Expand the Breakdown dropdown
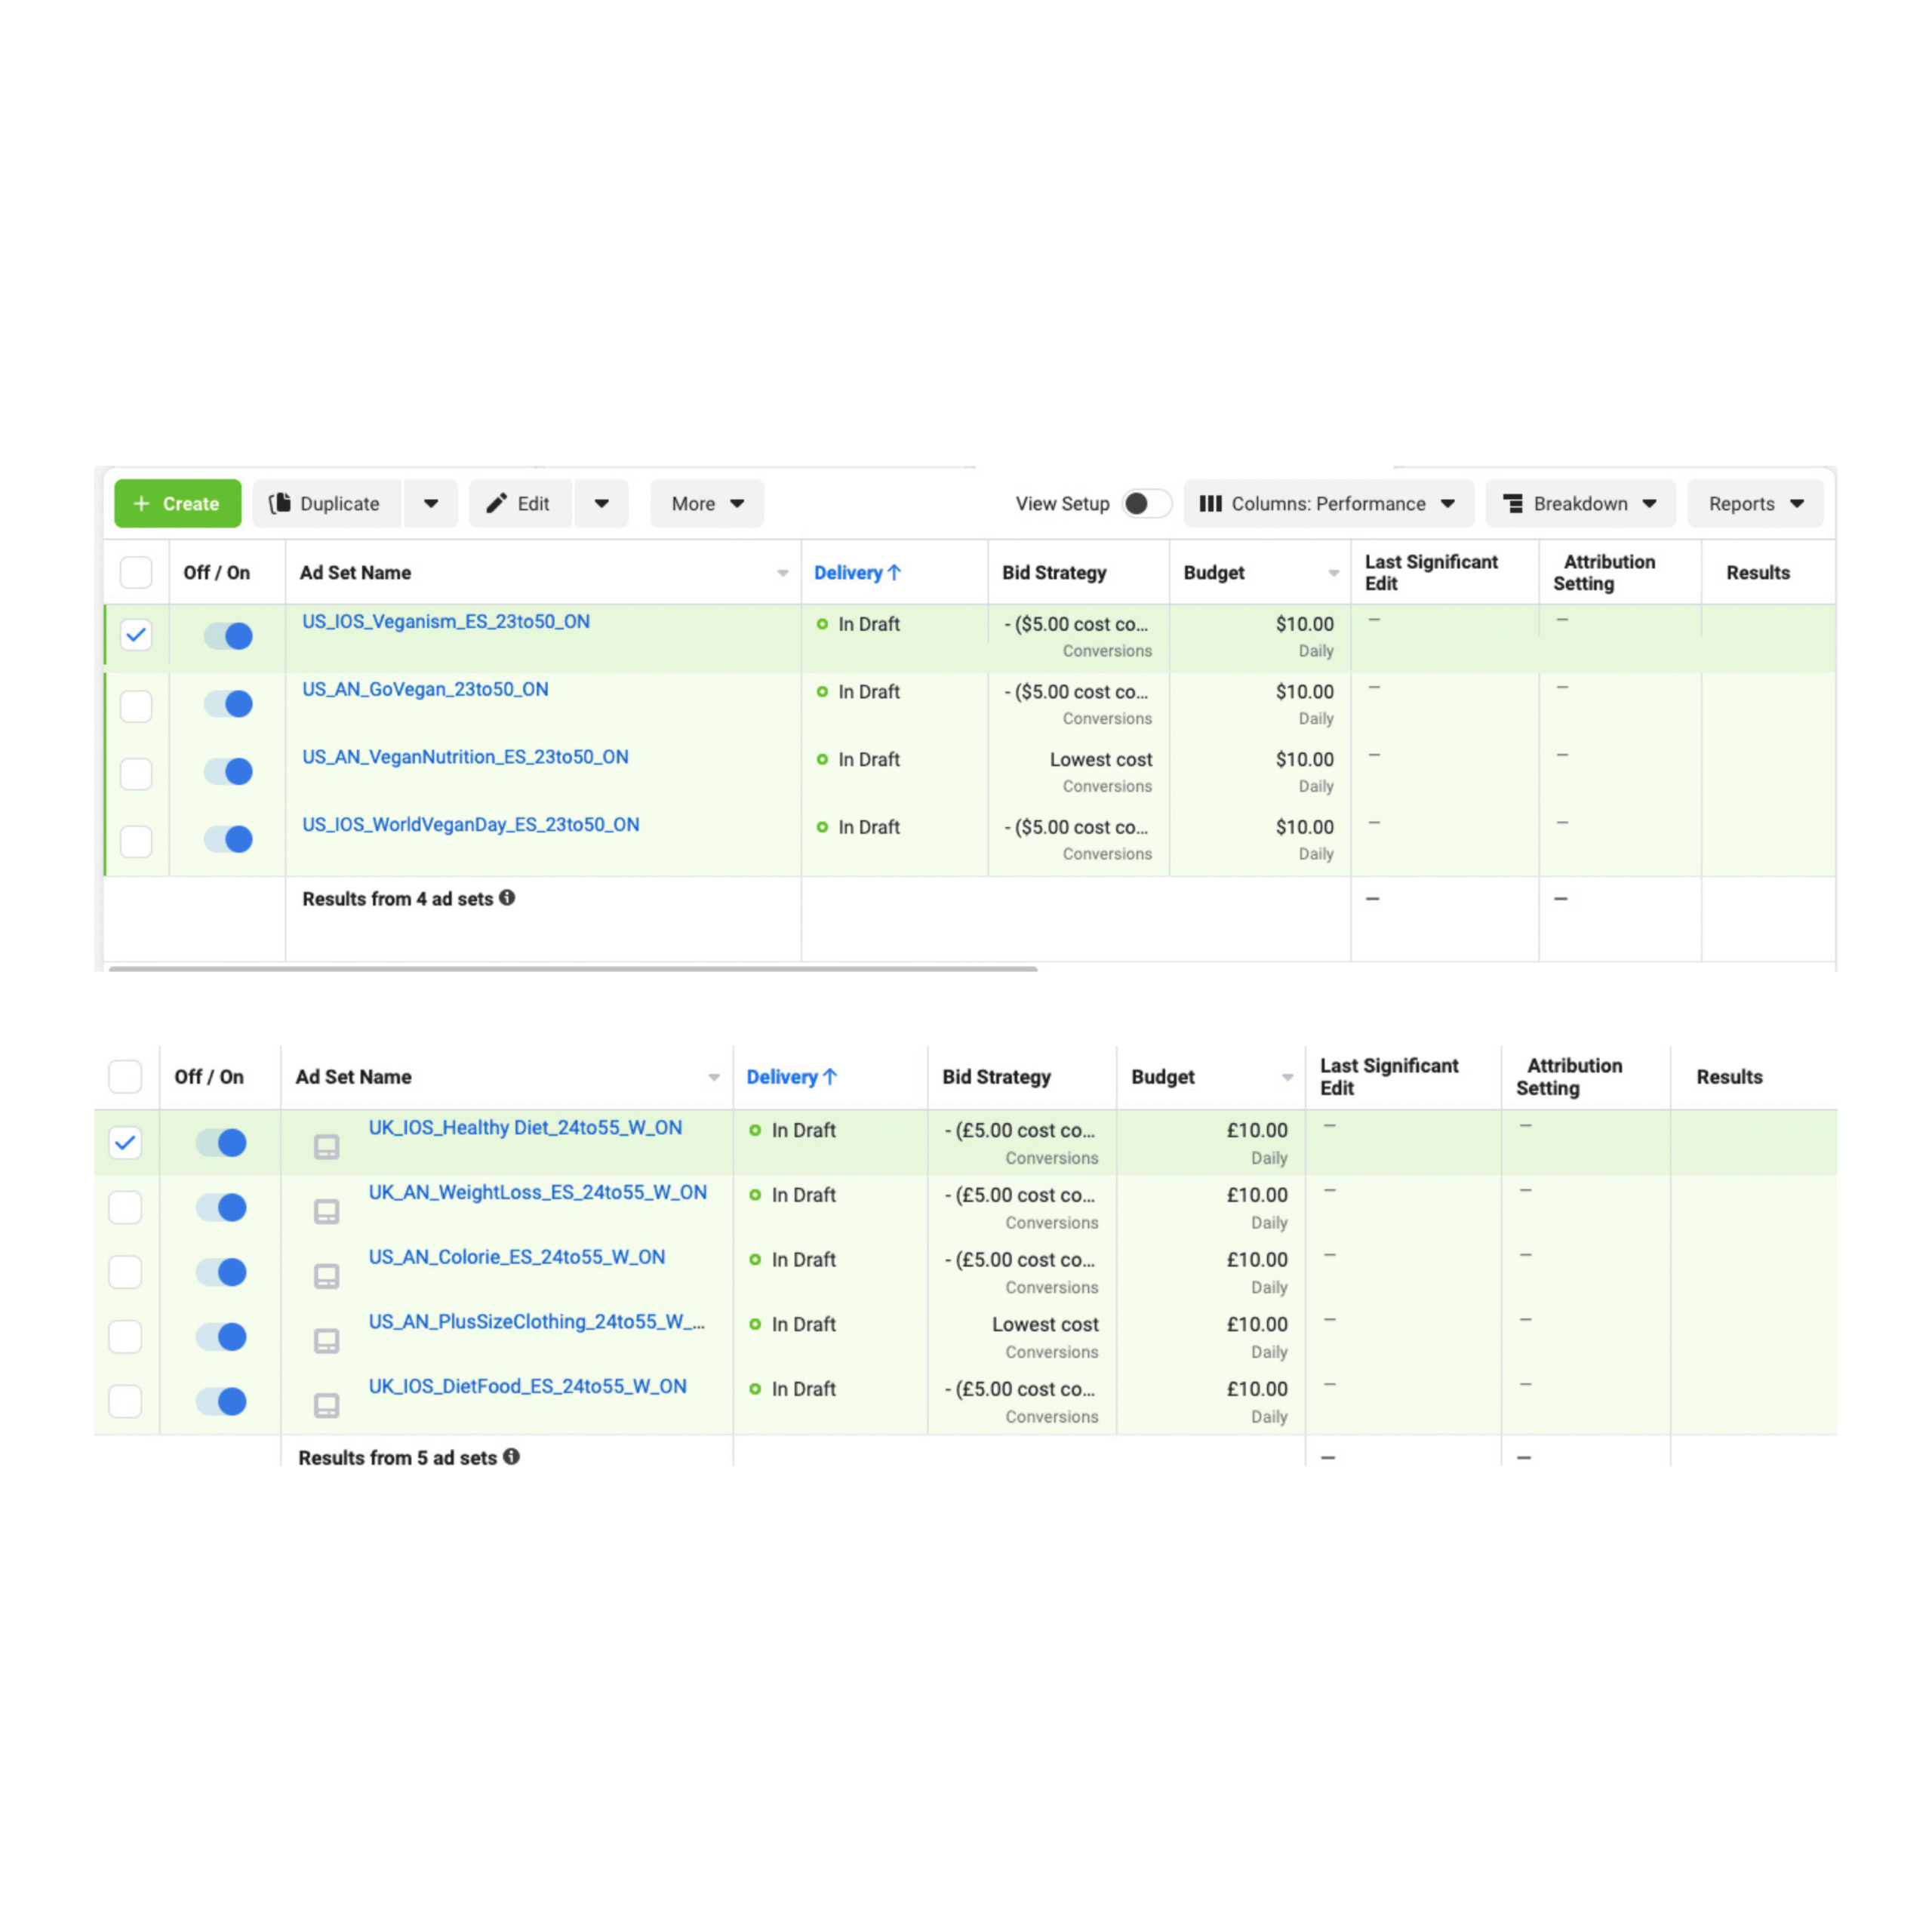The height and width of the screenshot is (1932, 1932). 1580,503
